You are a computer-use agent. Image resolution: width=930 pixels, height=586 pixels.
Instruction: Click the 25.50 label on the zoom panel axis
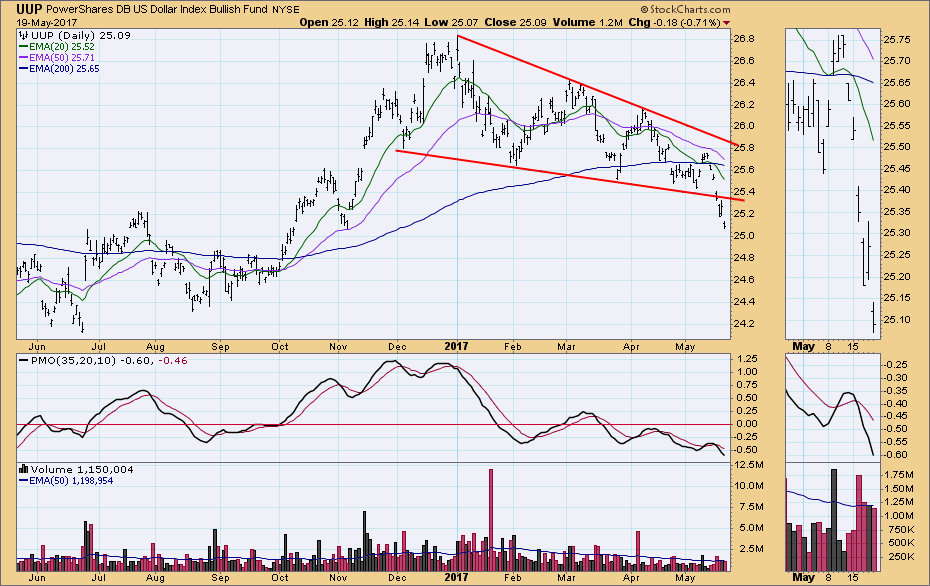coord(897,146)
